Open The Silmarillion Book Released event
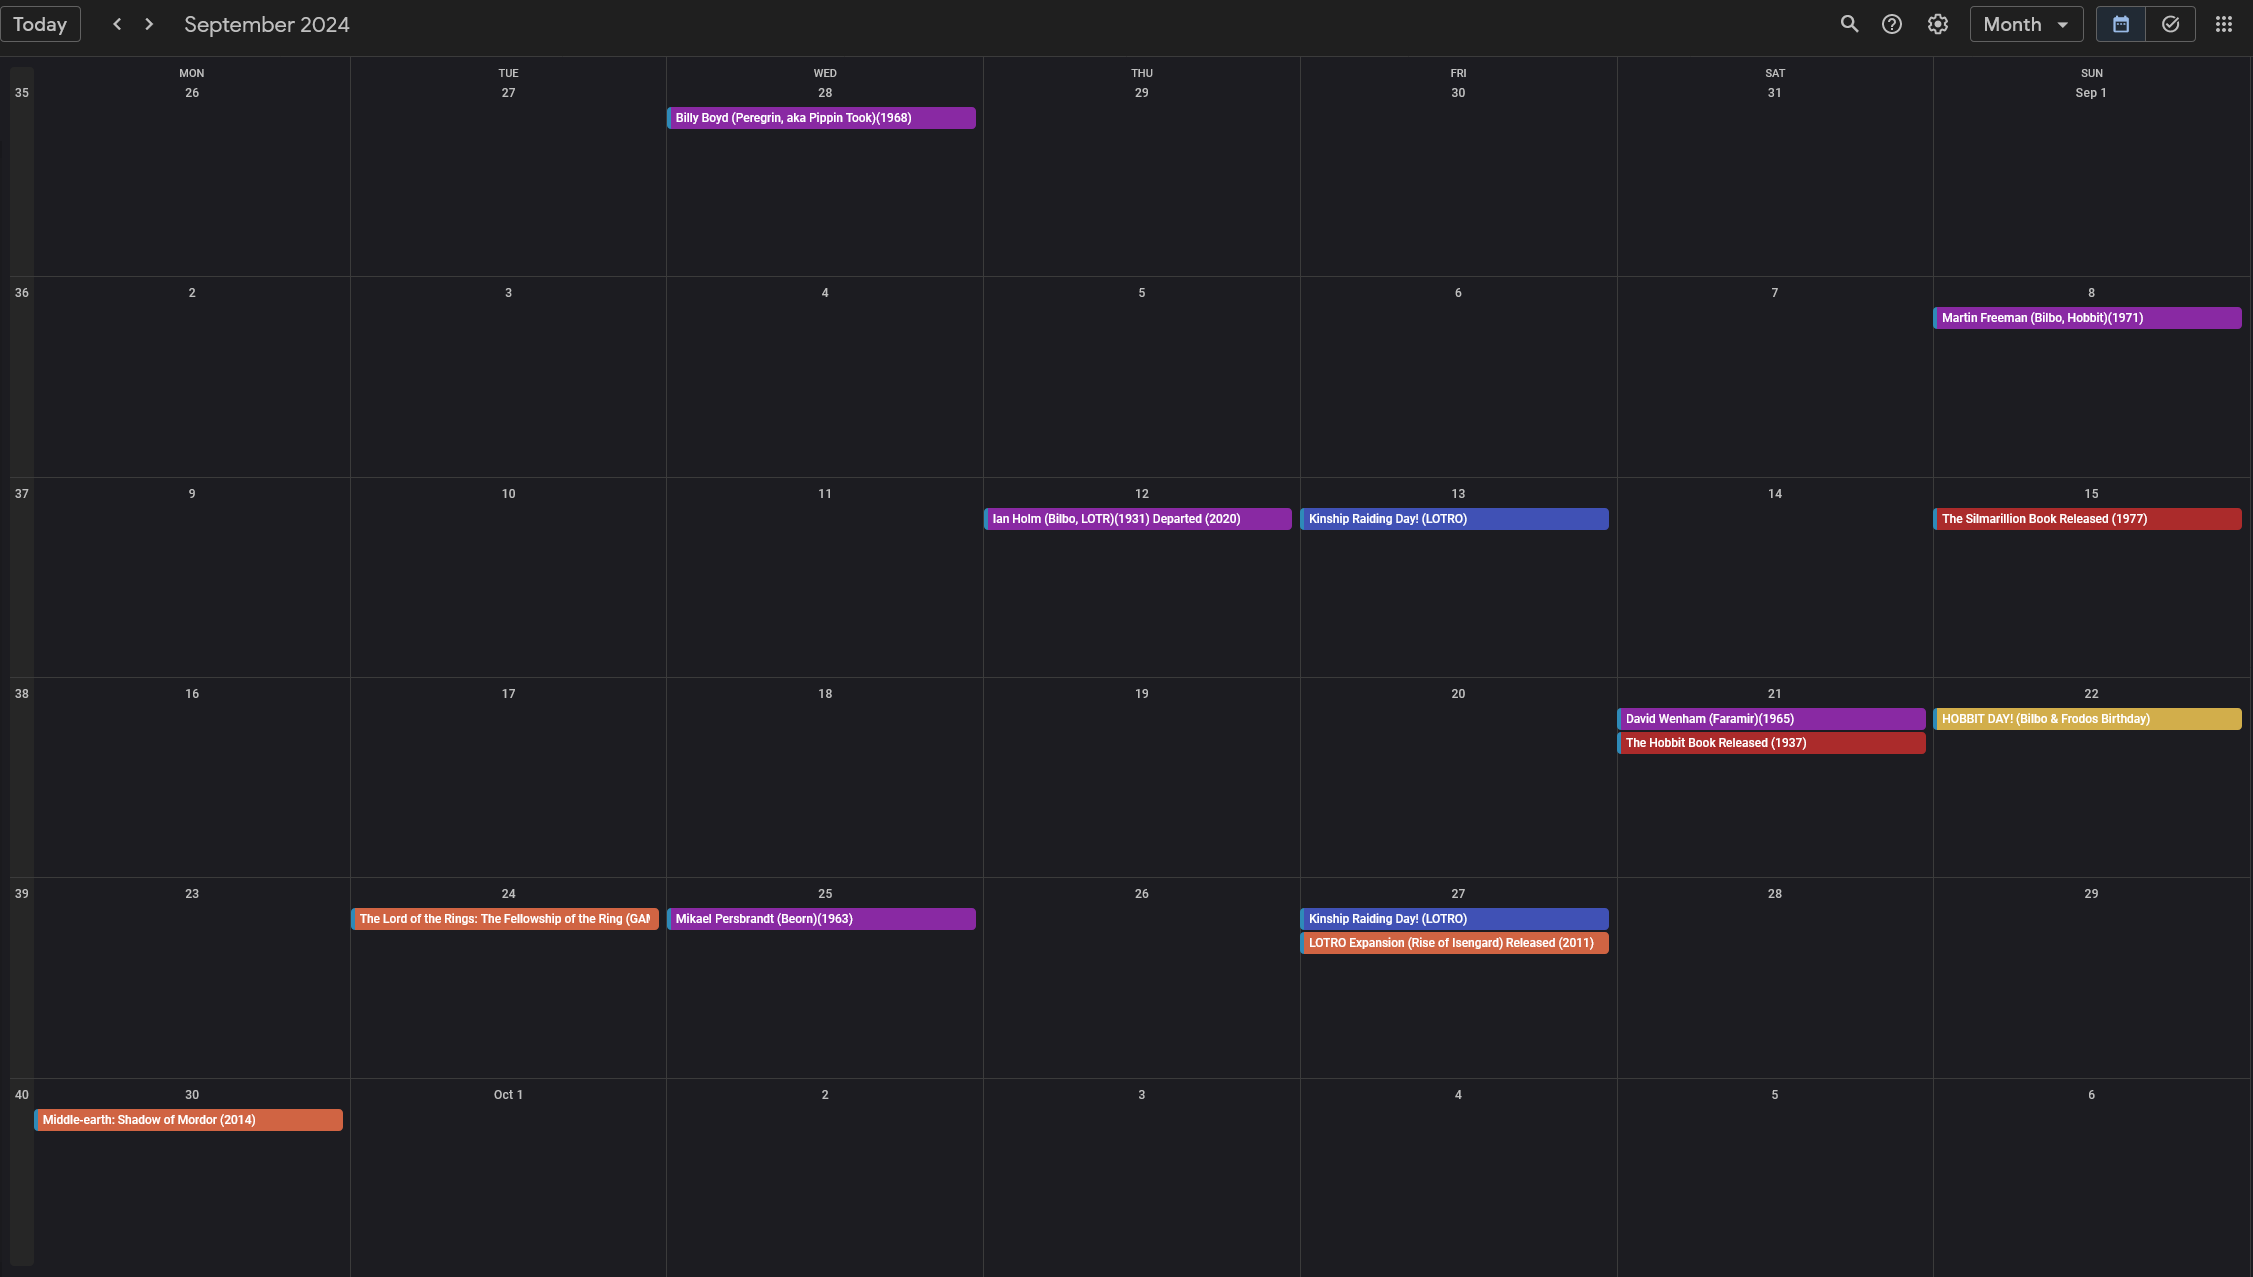Screen dimensions: 2253x1277 pyautogui.click(x=2087, y=519)
